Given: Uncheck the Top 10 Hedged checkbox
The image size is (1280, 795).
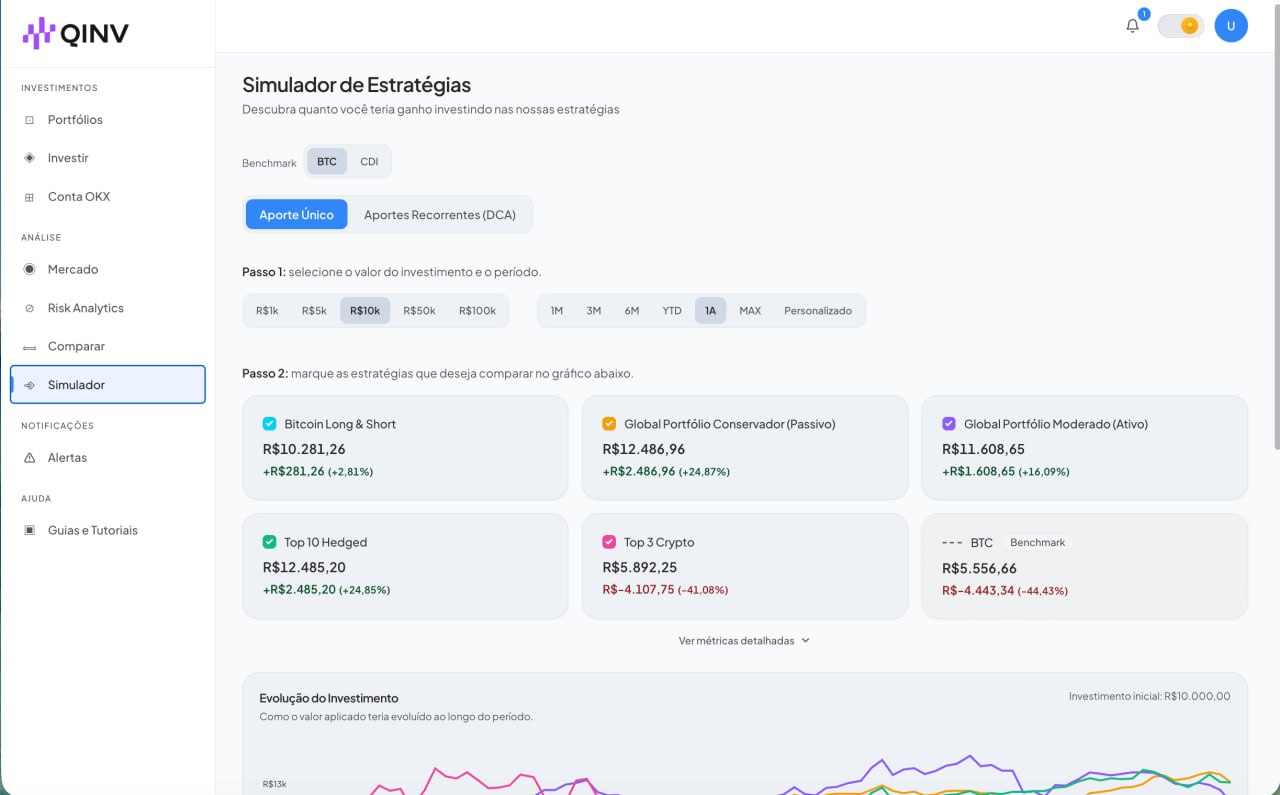Looking at the screenshot, I should (x=269, y=542).
